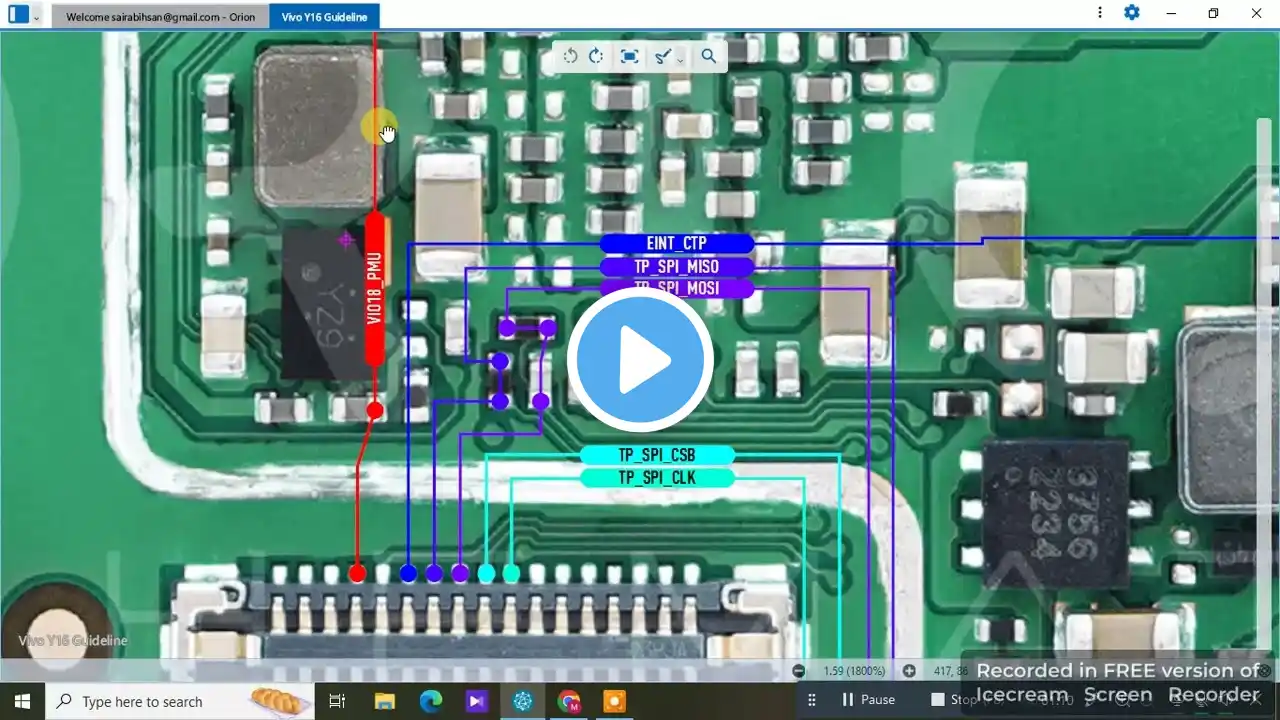
Task: Click the EINT_CTP signal label
Action: tap(676, 243)
